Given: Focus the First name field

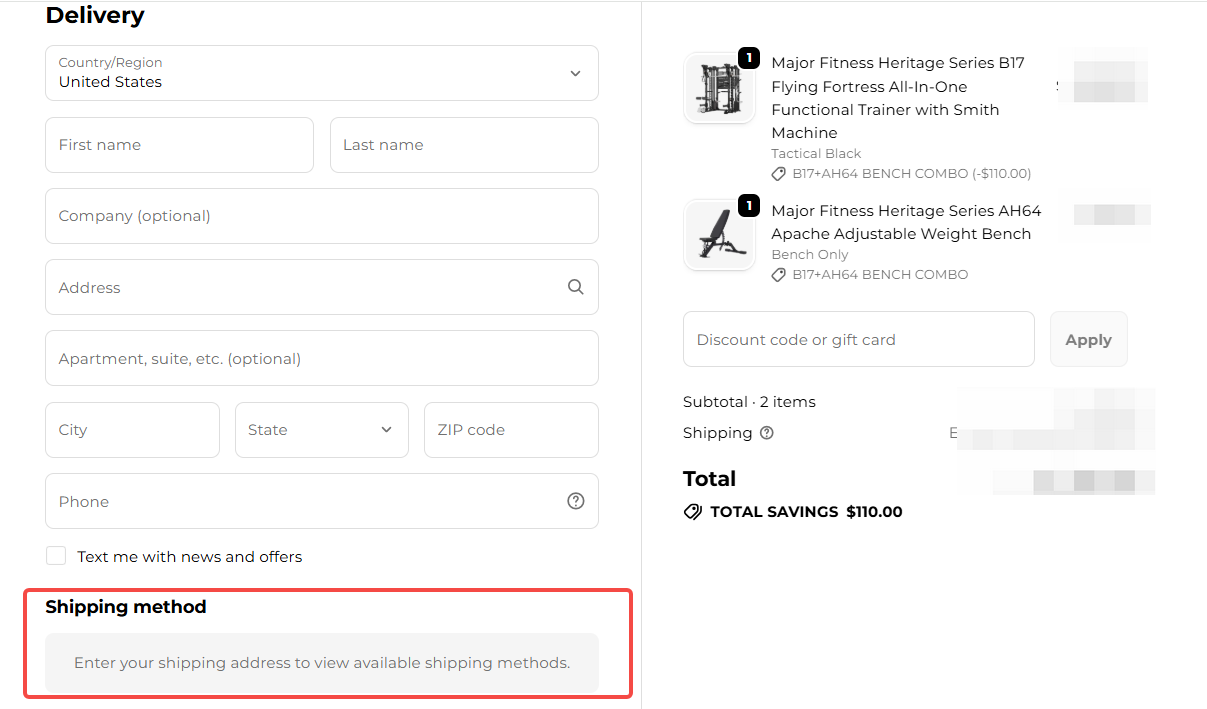Looking at the screenshot, I should click(179, 145).
